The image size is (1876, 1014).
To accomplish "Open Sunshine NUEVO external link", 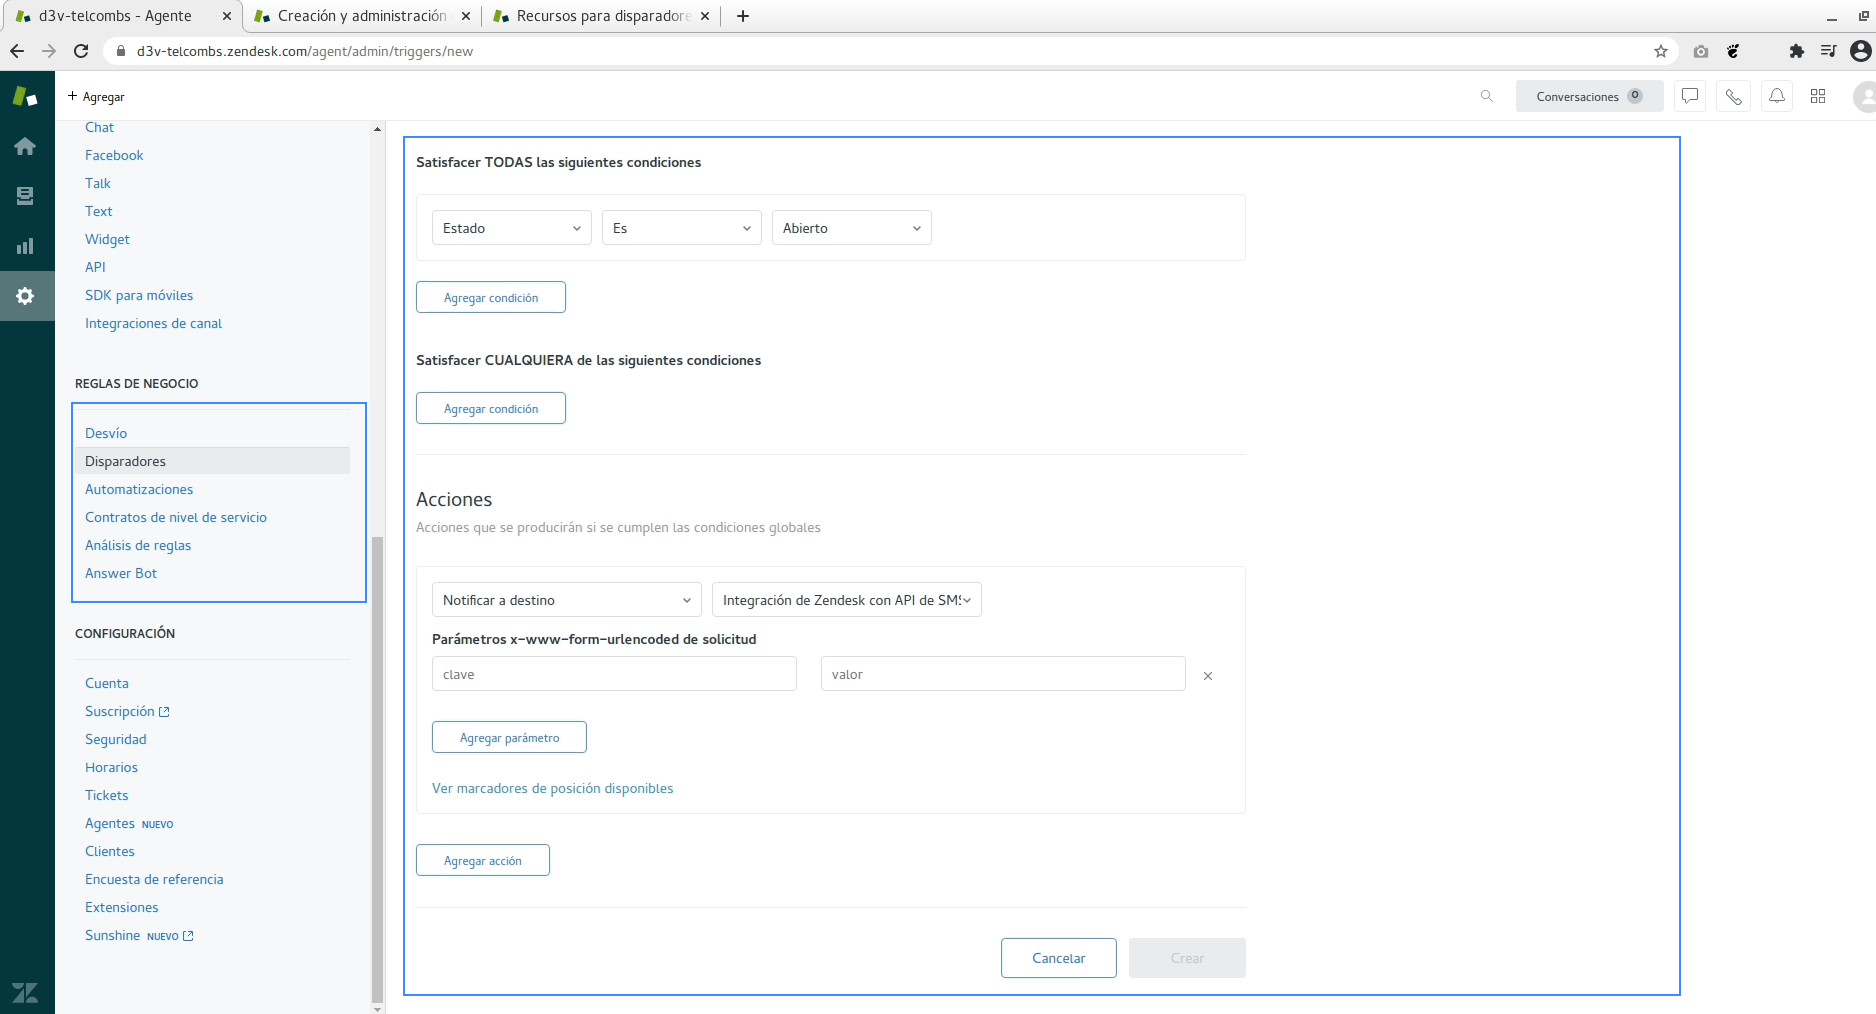I will pyautogui.click(x=139, y=935).
